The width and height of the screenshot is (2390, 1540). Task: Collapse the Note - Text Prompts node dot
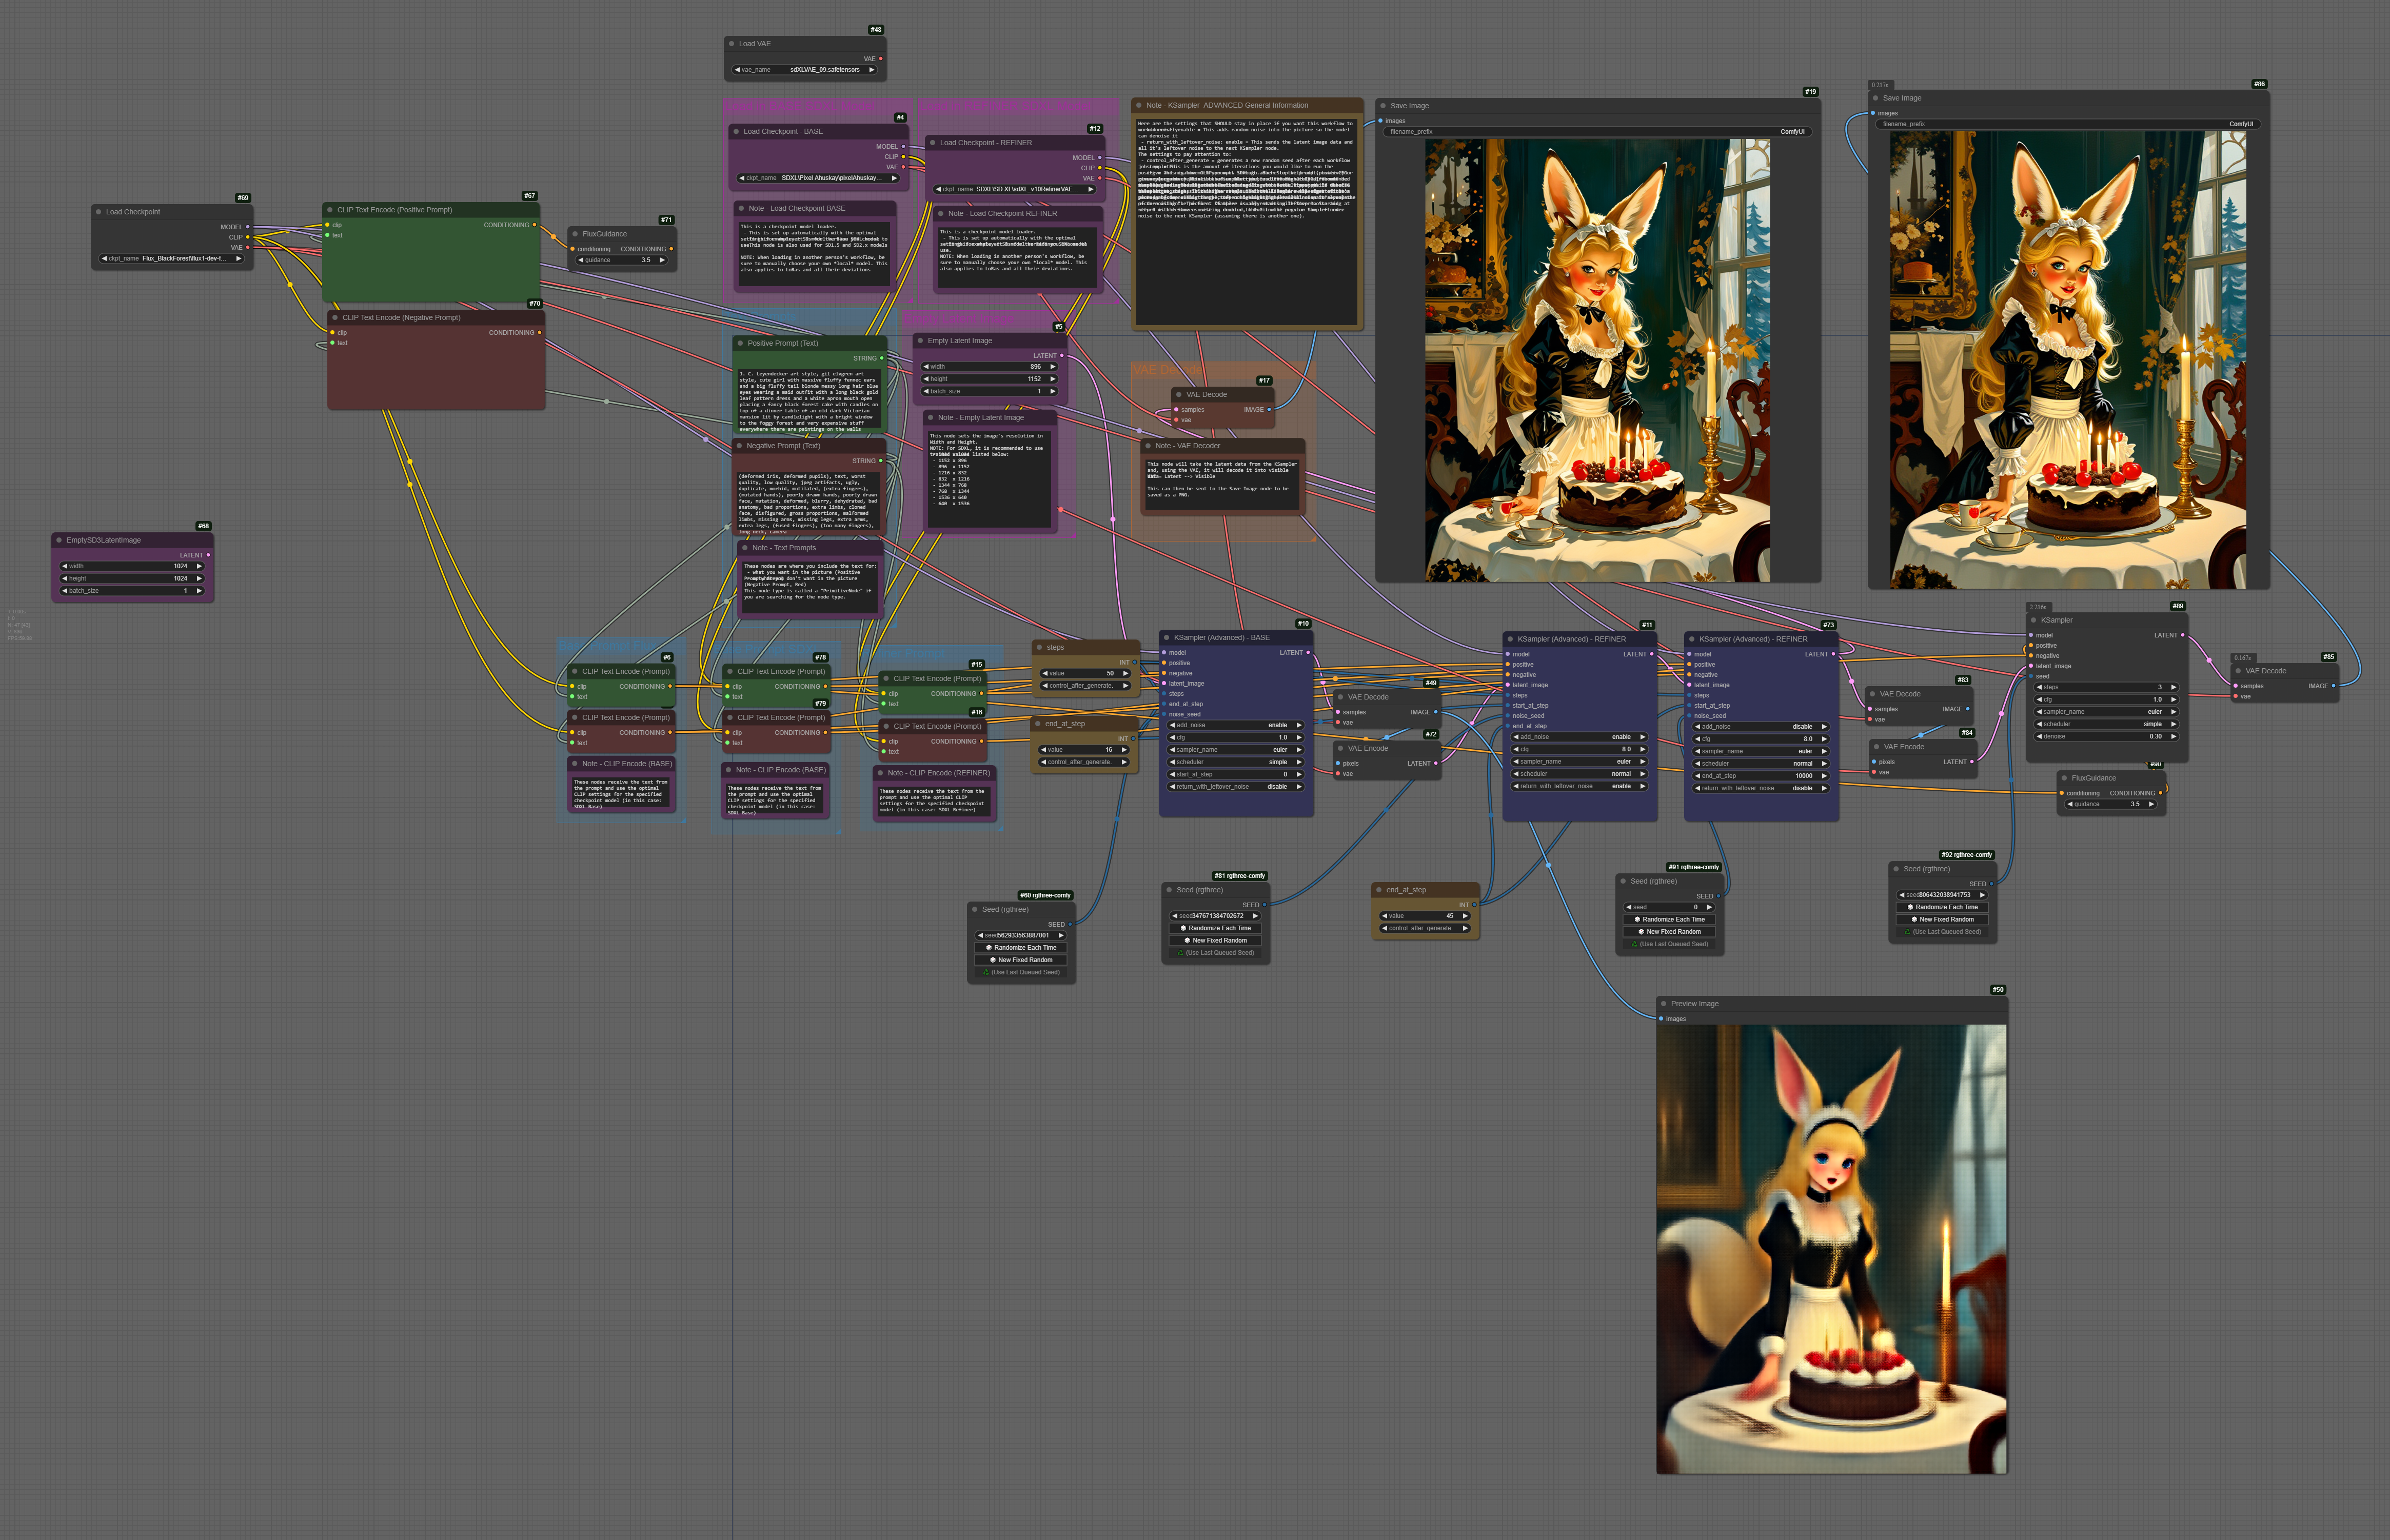click(x=744, y=548)
